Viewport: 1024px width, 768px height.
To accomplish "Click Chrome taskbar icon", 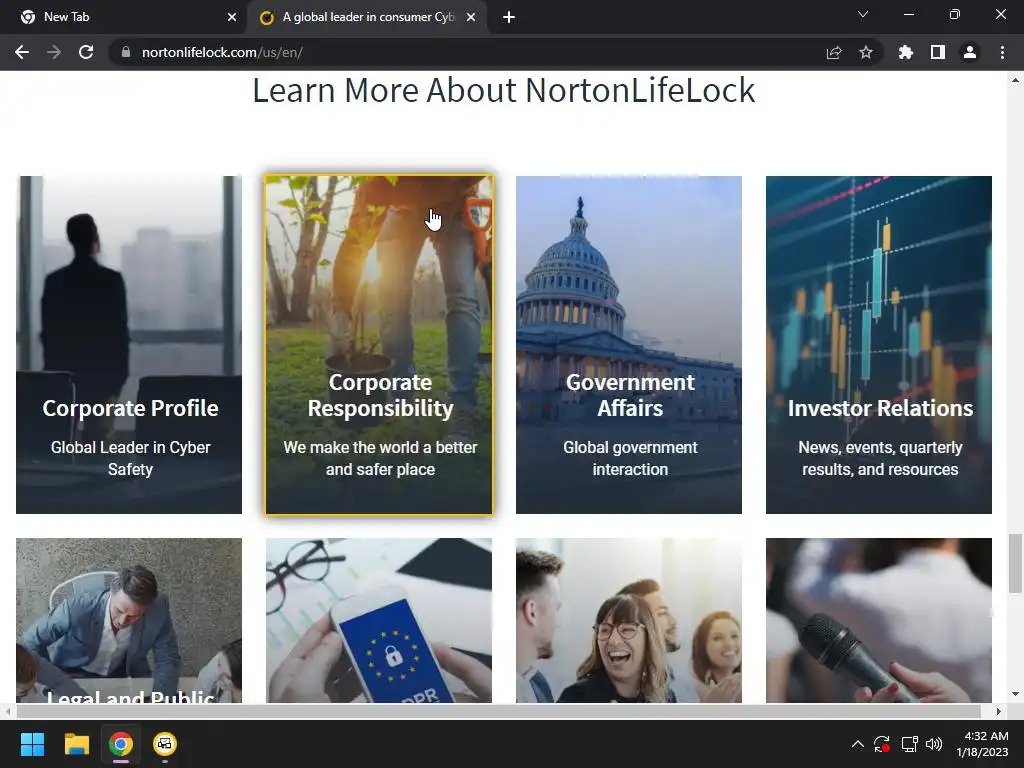I will pyautogui.click(x=121, y=744).
